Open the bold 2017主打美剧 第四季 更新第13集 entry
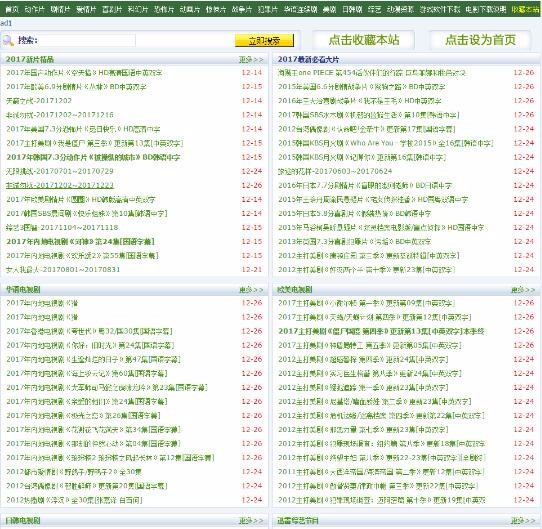The image size is (542, 529). tap(381, 331)
